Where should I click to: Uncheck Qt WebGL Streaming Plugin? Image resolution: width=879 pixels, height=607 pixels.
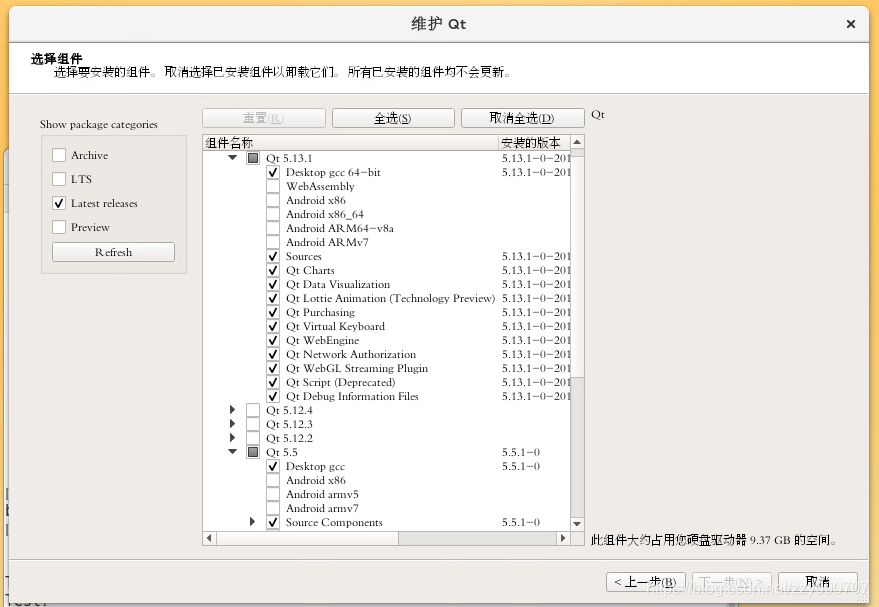273,368
